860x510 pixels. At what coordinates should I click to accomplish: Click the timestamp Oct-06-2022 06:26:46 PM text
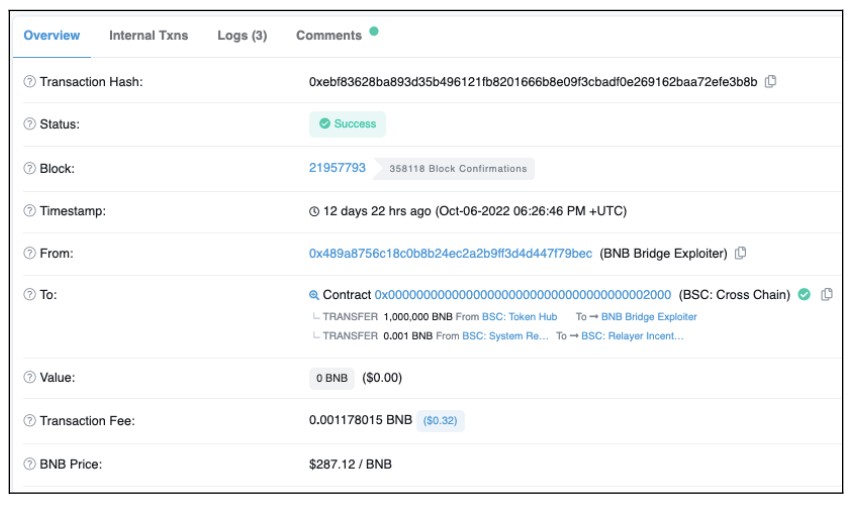531,211
